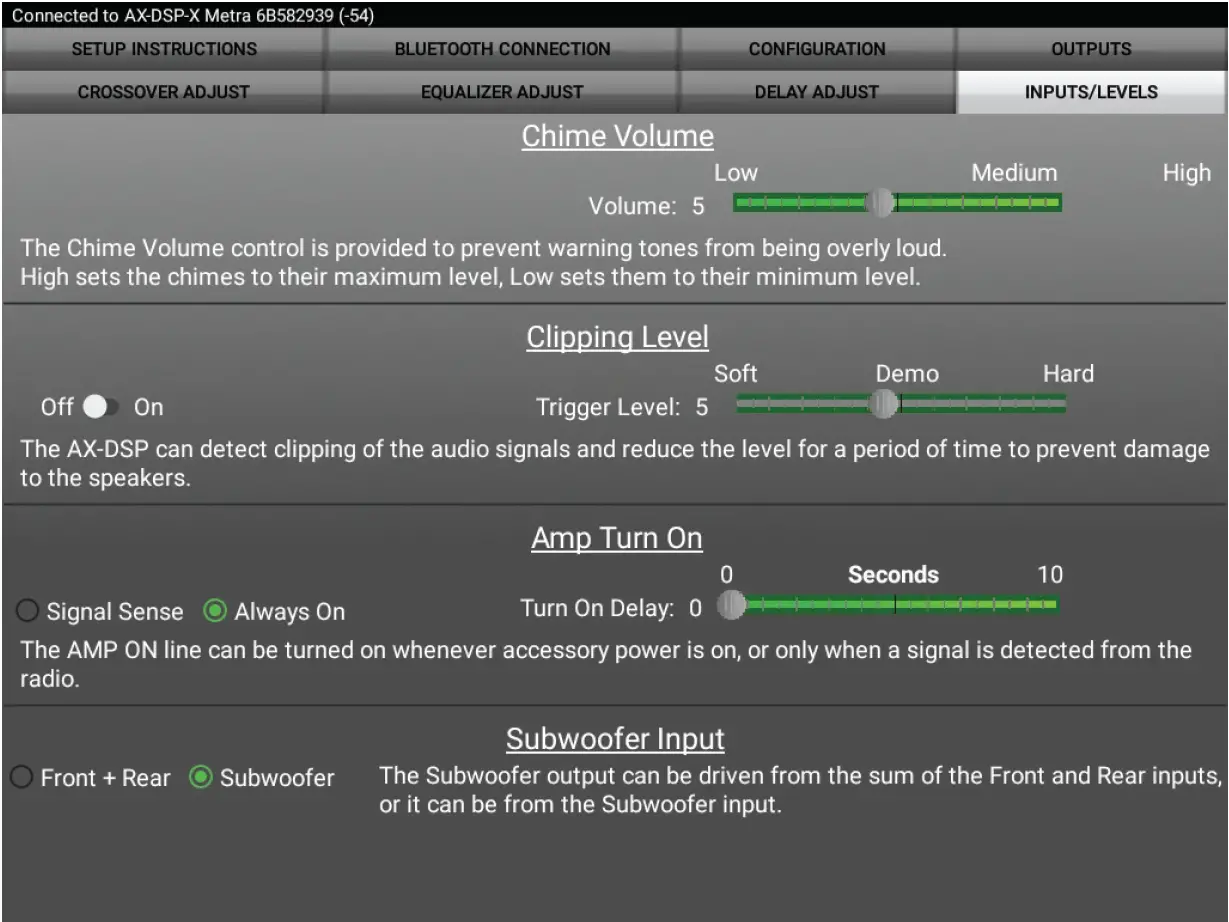Click the Demo marker above the Trigger Level slider
This screenshot has width=1229, height=922.
tap(906, 374)
